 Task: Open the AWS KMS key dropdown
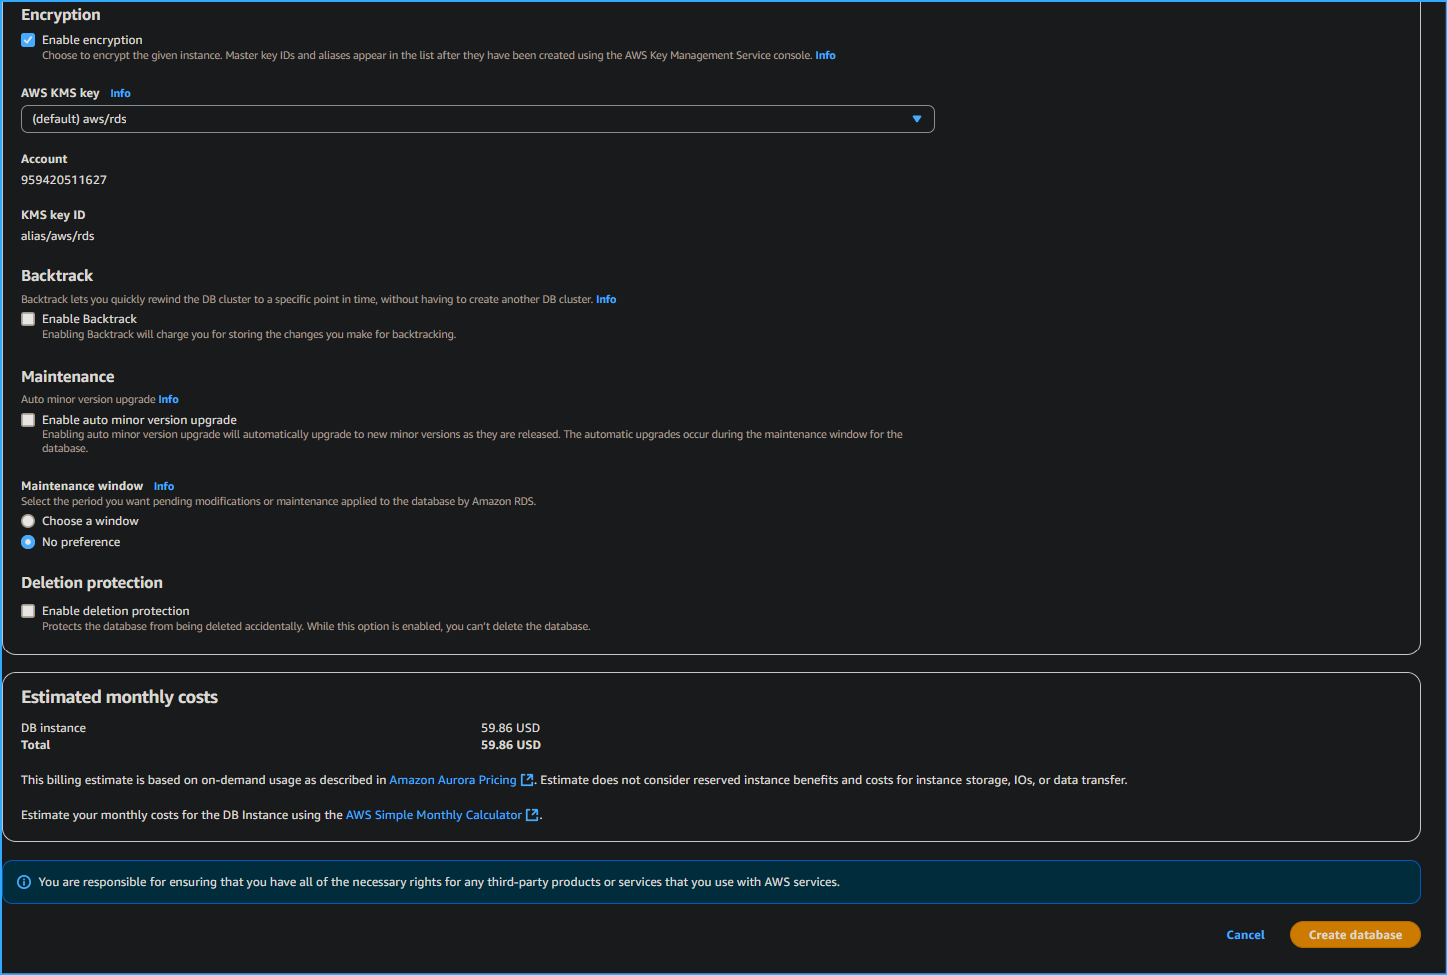click(x=477, y=118)
